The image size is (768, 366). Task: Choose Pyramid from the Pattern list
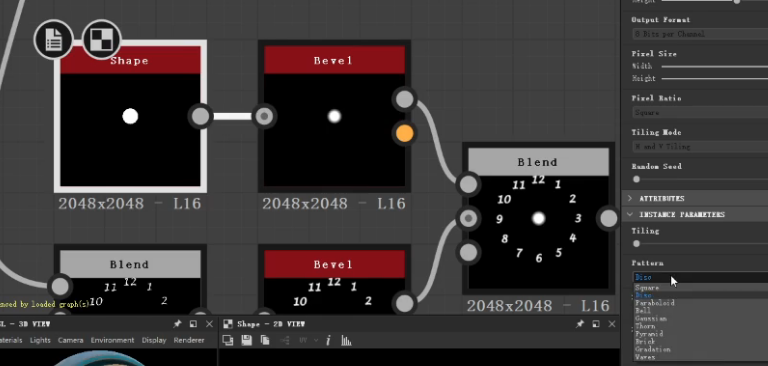coord(700,334)
